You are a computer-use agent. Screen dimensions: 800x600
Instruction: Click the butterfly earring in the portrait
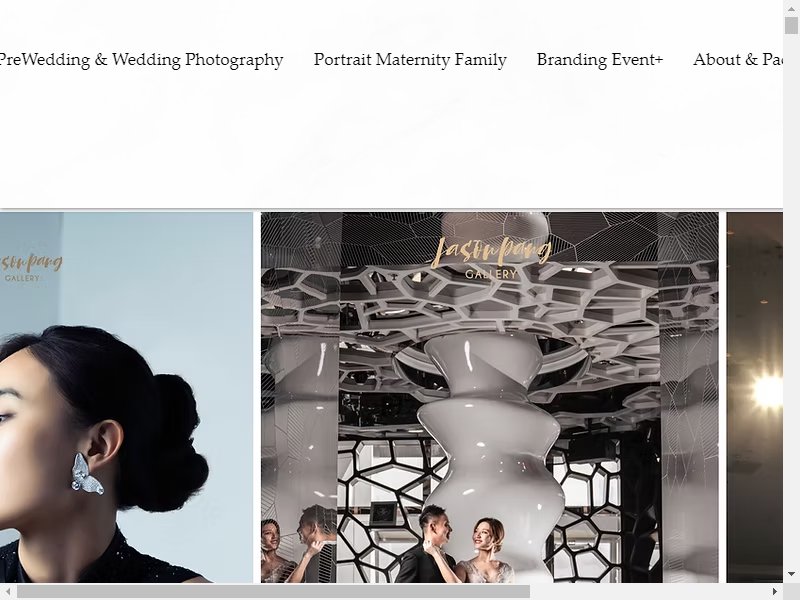coord(87,474)
